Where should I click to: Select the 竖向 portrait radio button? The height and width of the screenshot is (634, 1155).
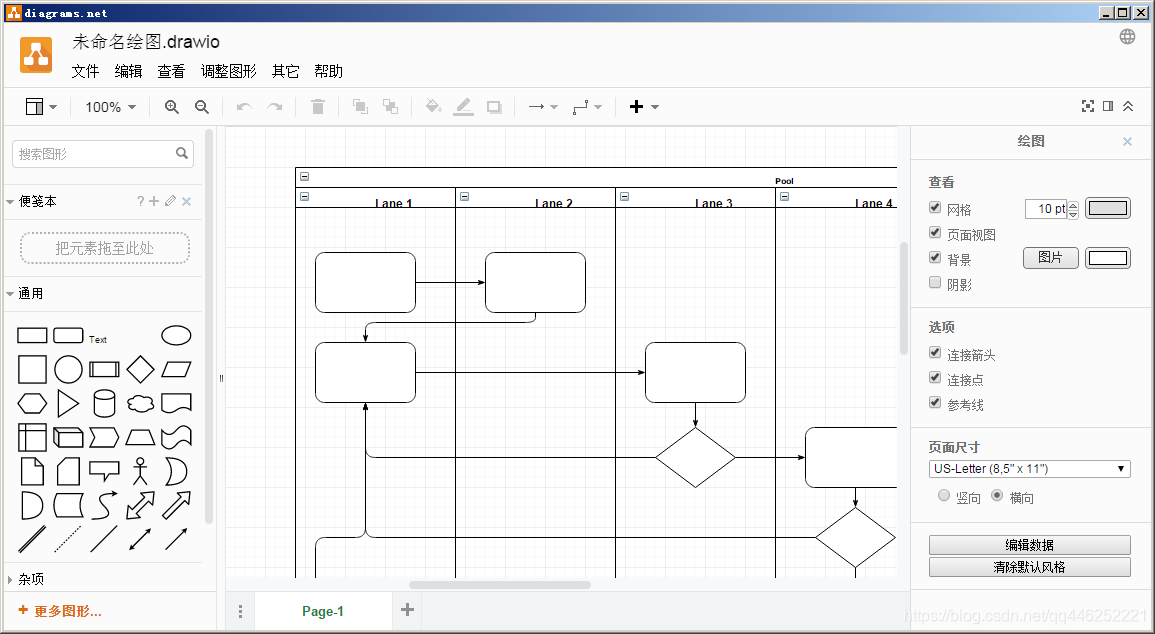(944, 496)
